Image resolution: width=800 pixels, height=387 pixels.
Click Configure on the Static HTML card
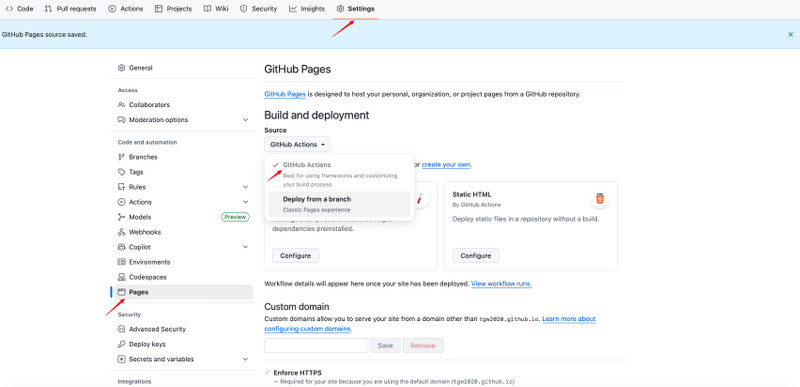click(x=476, y=255)
